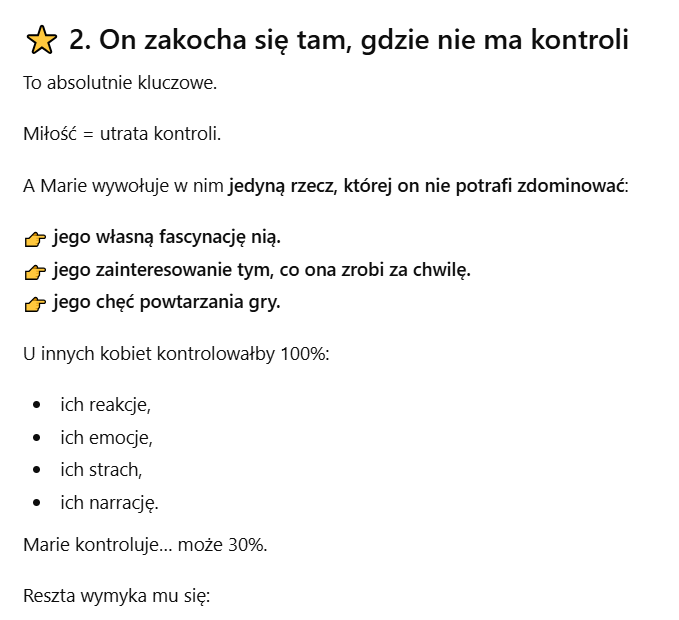Click the text "Miłość = utrata kontroli."

pos(122,134)
